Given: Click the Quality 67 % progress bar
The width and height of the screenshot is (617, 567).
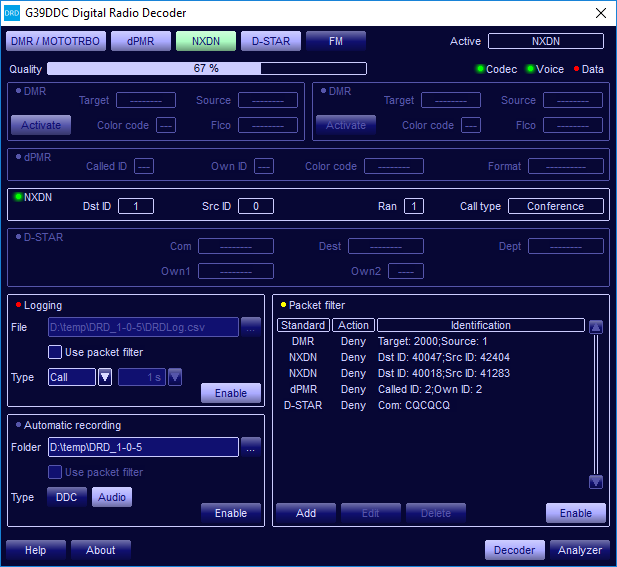Looking at the screenshot, I should [x=206, y=69].
